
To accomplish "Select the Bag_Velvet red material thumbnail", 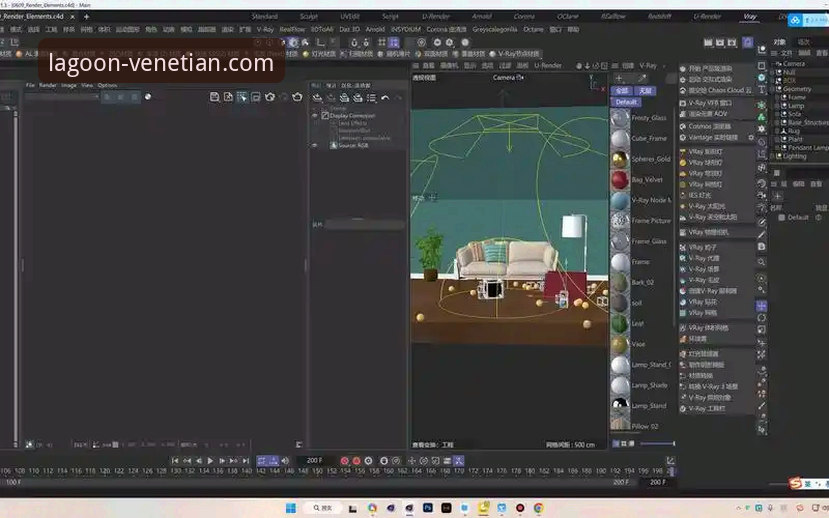I will pyautogui.click(x=620, y=180).
